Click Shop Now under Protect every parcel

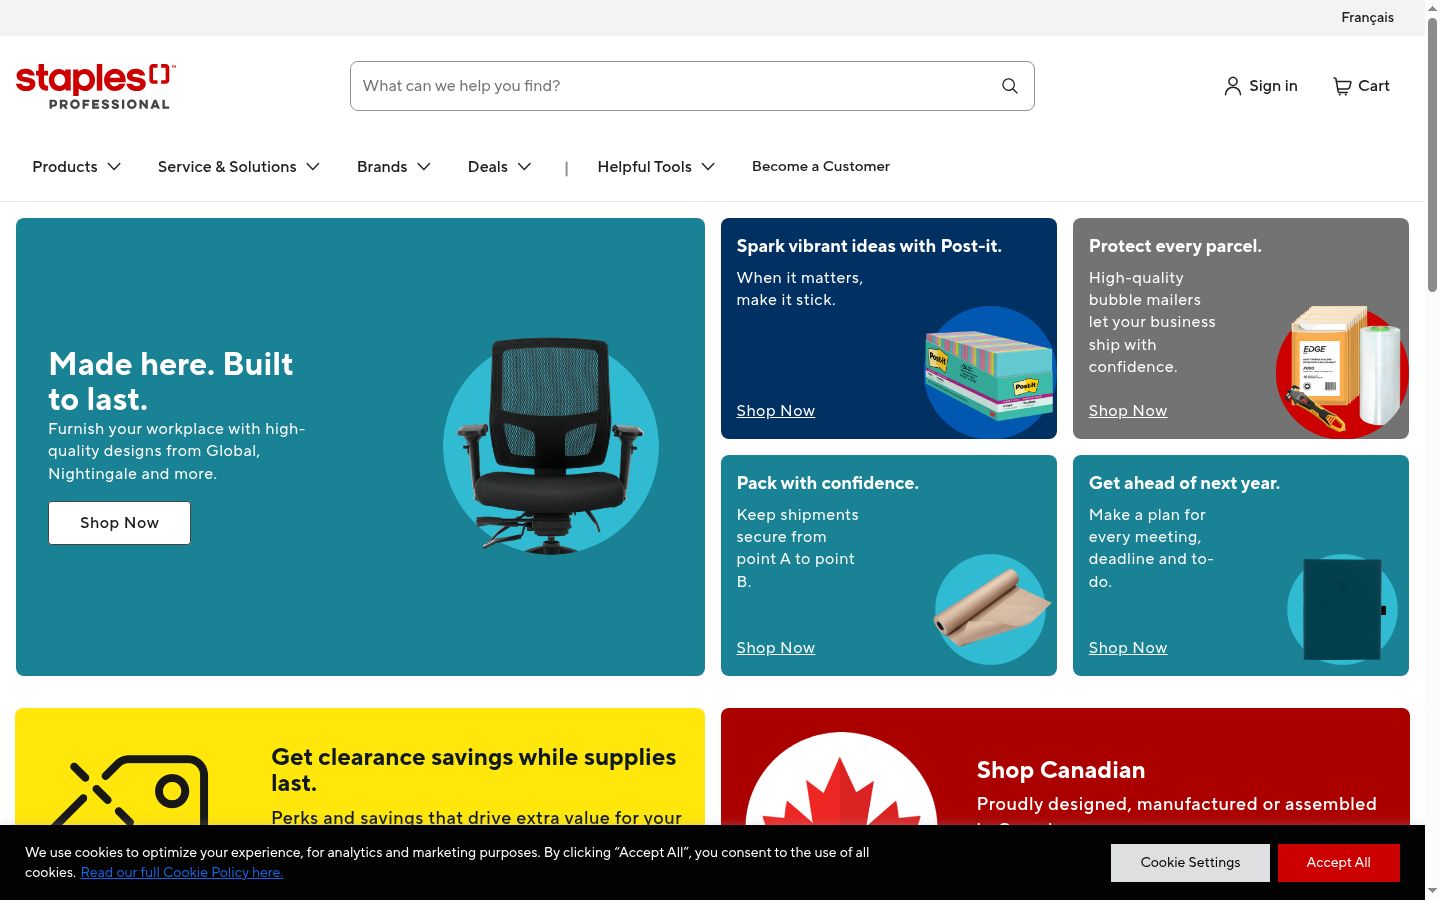pyautogui.click(x=1128, y=411)
